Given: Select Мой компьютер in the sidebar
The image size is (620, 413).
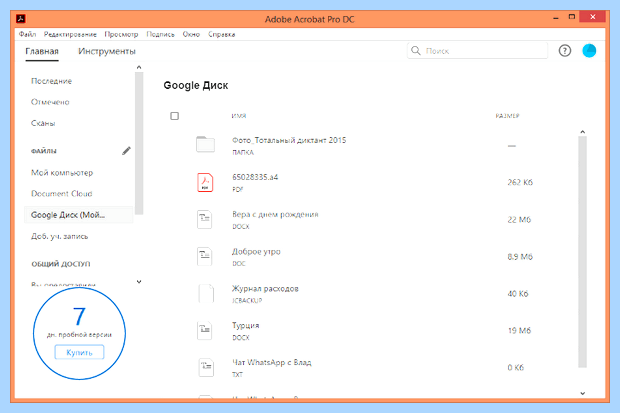Looking at the screenshot, I should point(62,172).
